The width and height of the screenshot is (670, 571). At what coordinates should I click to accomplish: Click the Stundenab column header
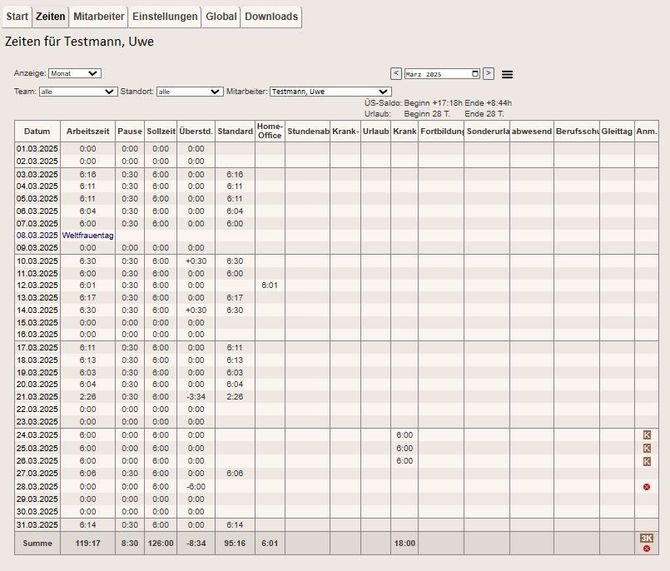[x=308, y=131]
